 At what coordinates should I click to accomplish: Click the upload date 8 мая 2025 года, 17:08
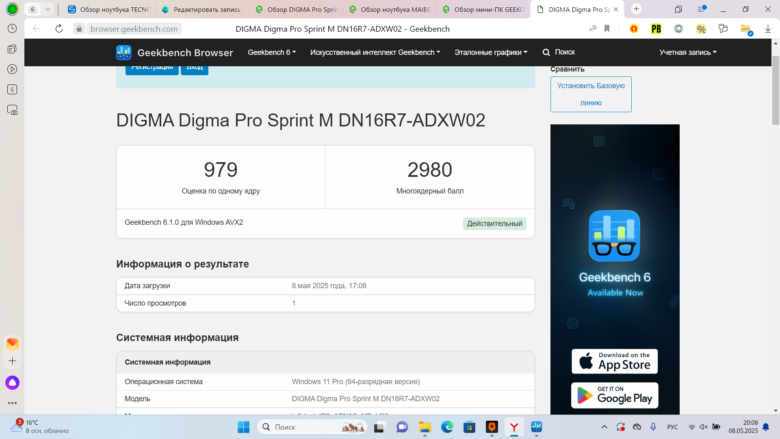point(329,286)
